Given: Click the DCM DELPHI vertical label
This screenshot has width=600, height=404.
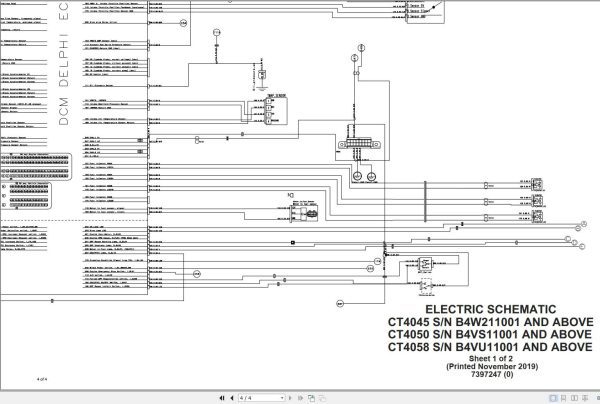Looking at the screenshot, I should pyautogui.click(x=64, y=80).
